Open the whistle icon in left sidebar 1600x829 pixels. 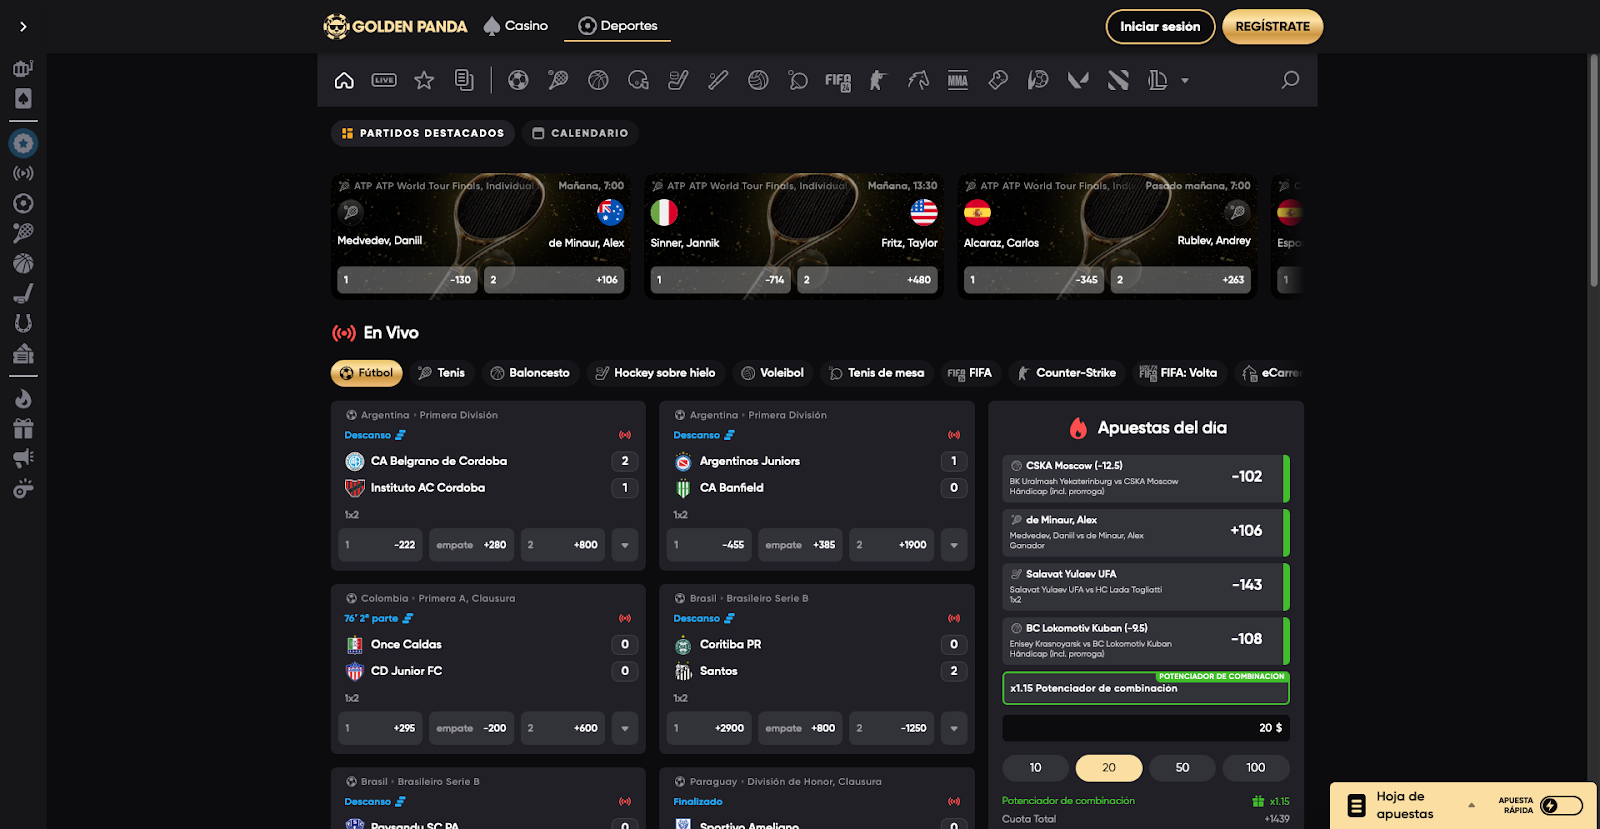pyautogui.click(x=23, y=488)
